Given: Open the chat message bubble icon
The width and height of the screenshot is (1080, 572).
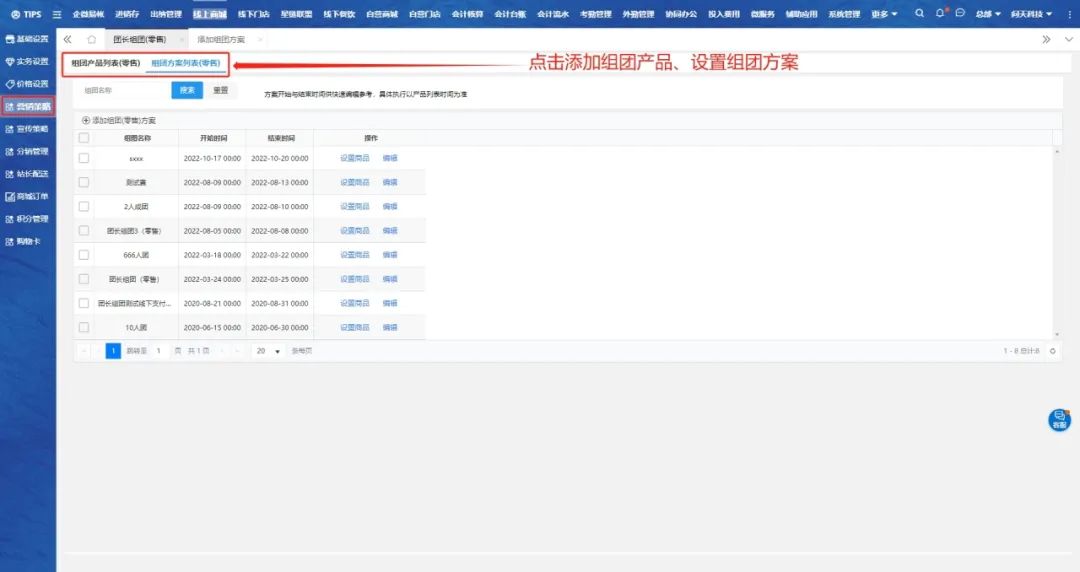Looking at the screenshot, I should tap(960, 14).
